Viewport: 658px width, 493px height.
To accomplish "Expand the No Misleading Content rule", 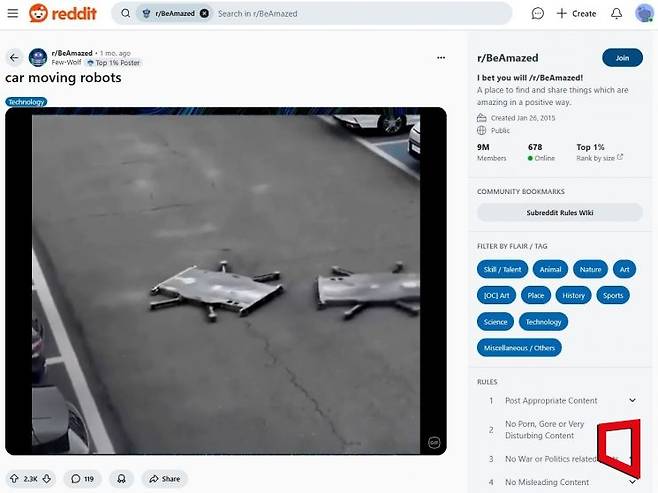I will (632, 482).
